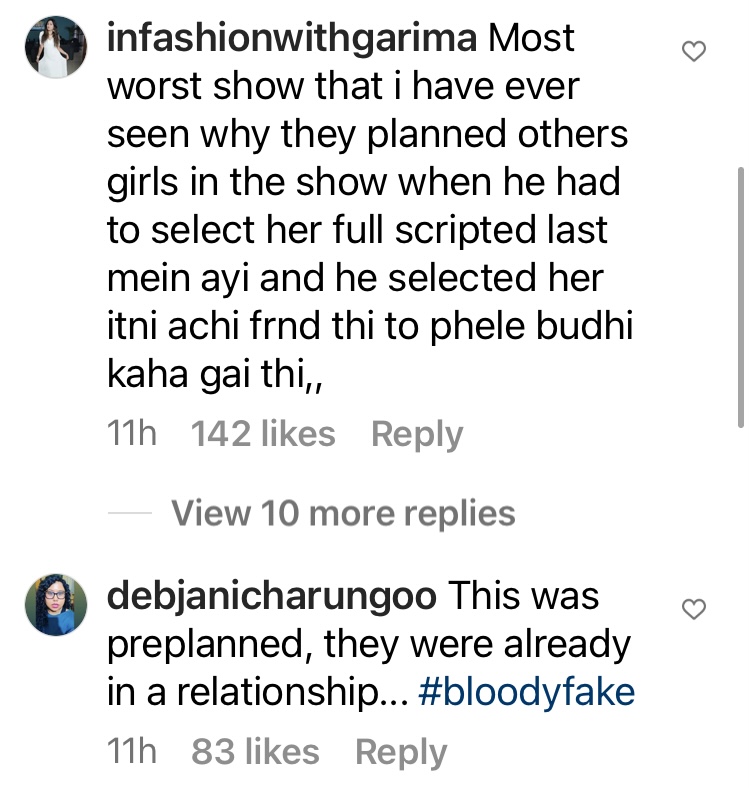Click the 11h timestamp beside 142 likes
750x788 pixels.
pos(132,434)
